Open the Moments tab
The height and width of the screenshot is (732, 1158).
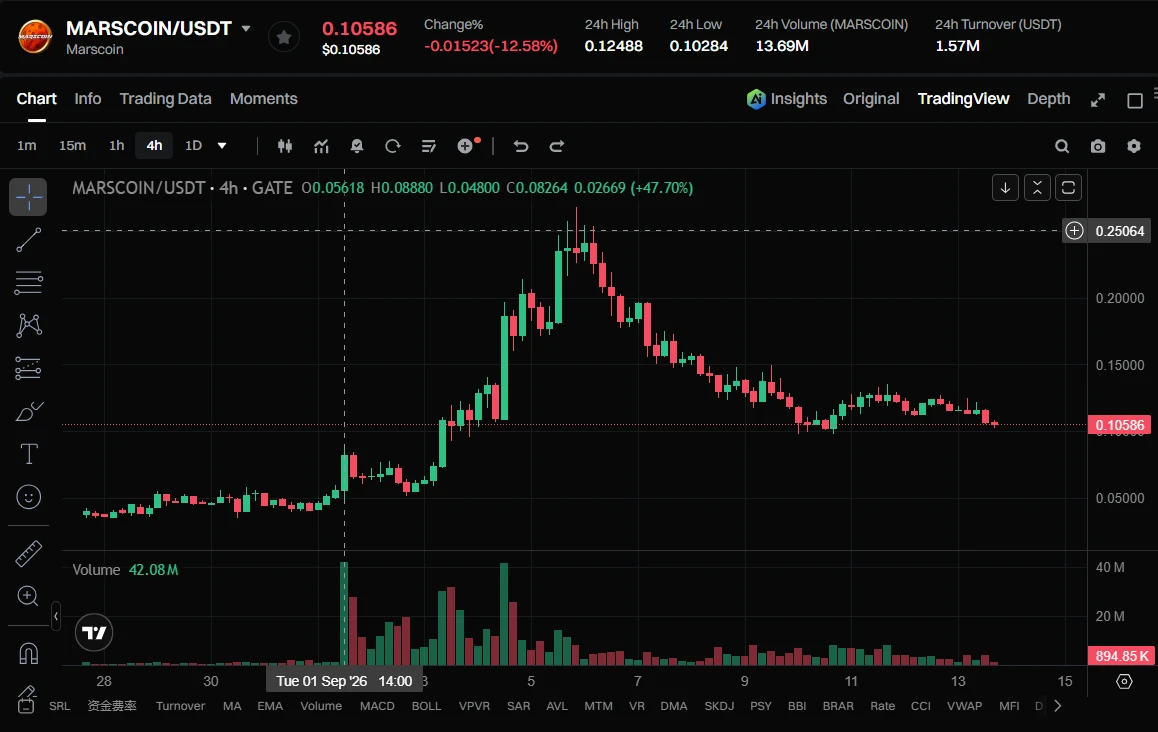[264, 98]
